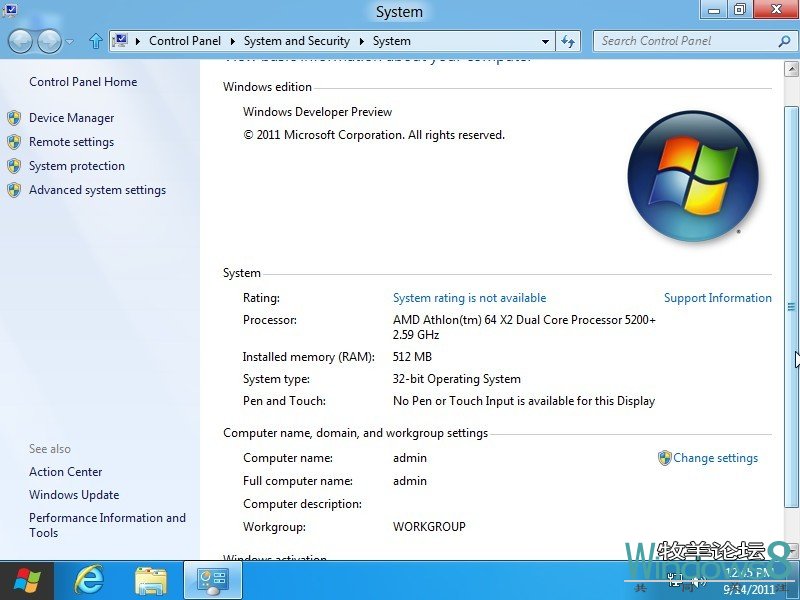Screen dimensions: 800x600
Task: Expand arrow before Control Panel breadcrumb
Action: pos(138,41)
